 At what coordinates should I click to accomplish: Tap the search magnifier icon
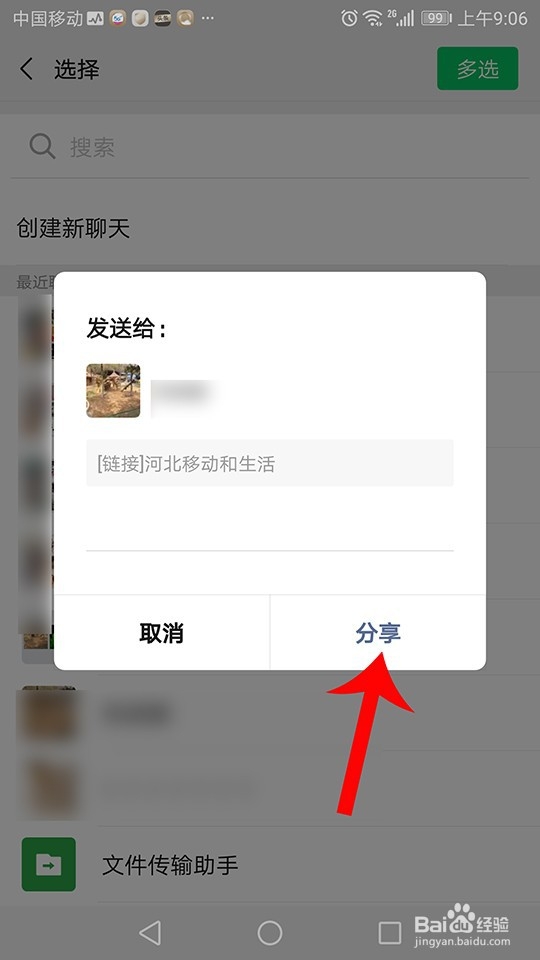42,146
